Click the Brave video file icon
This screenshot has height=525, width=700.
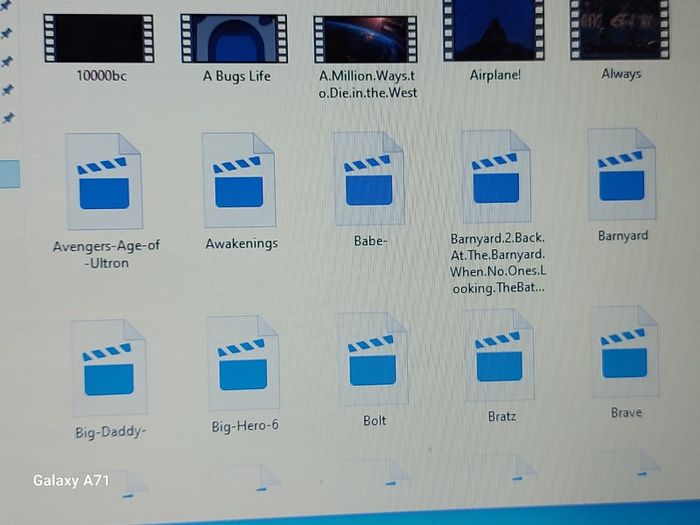(625, 352)
